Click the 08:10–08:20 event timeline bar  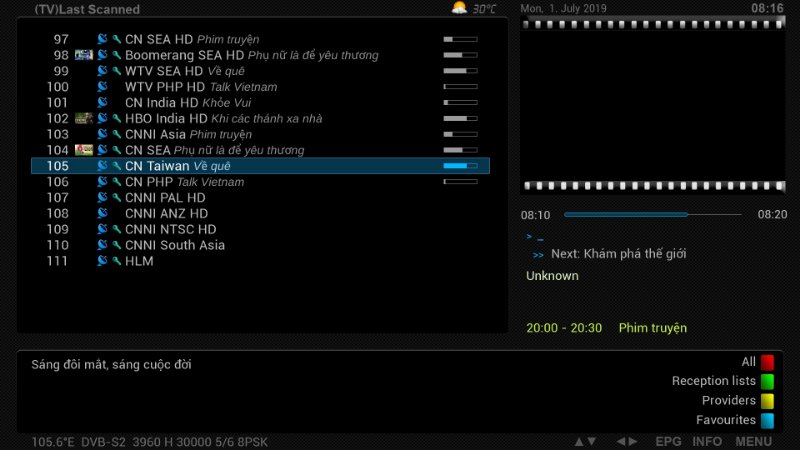pos(653,215)
